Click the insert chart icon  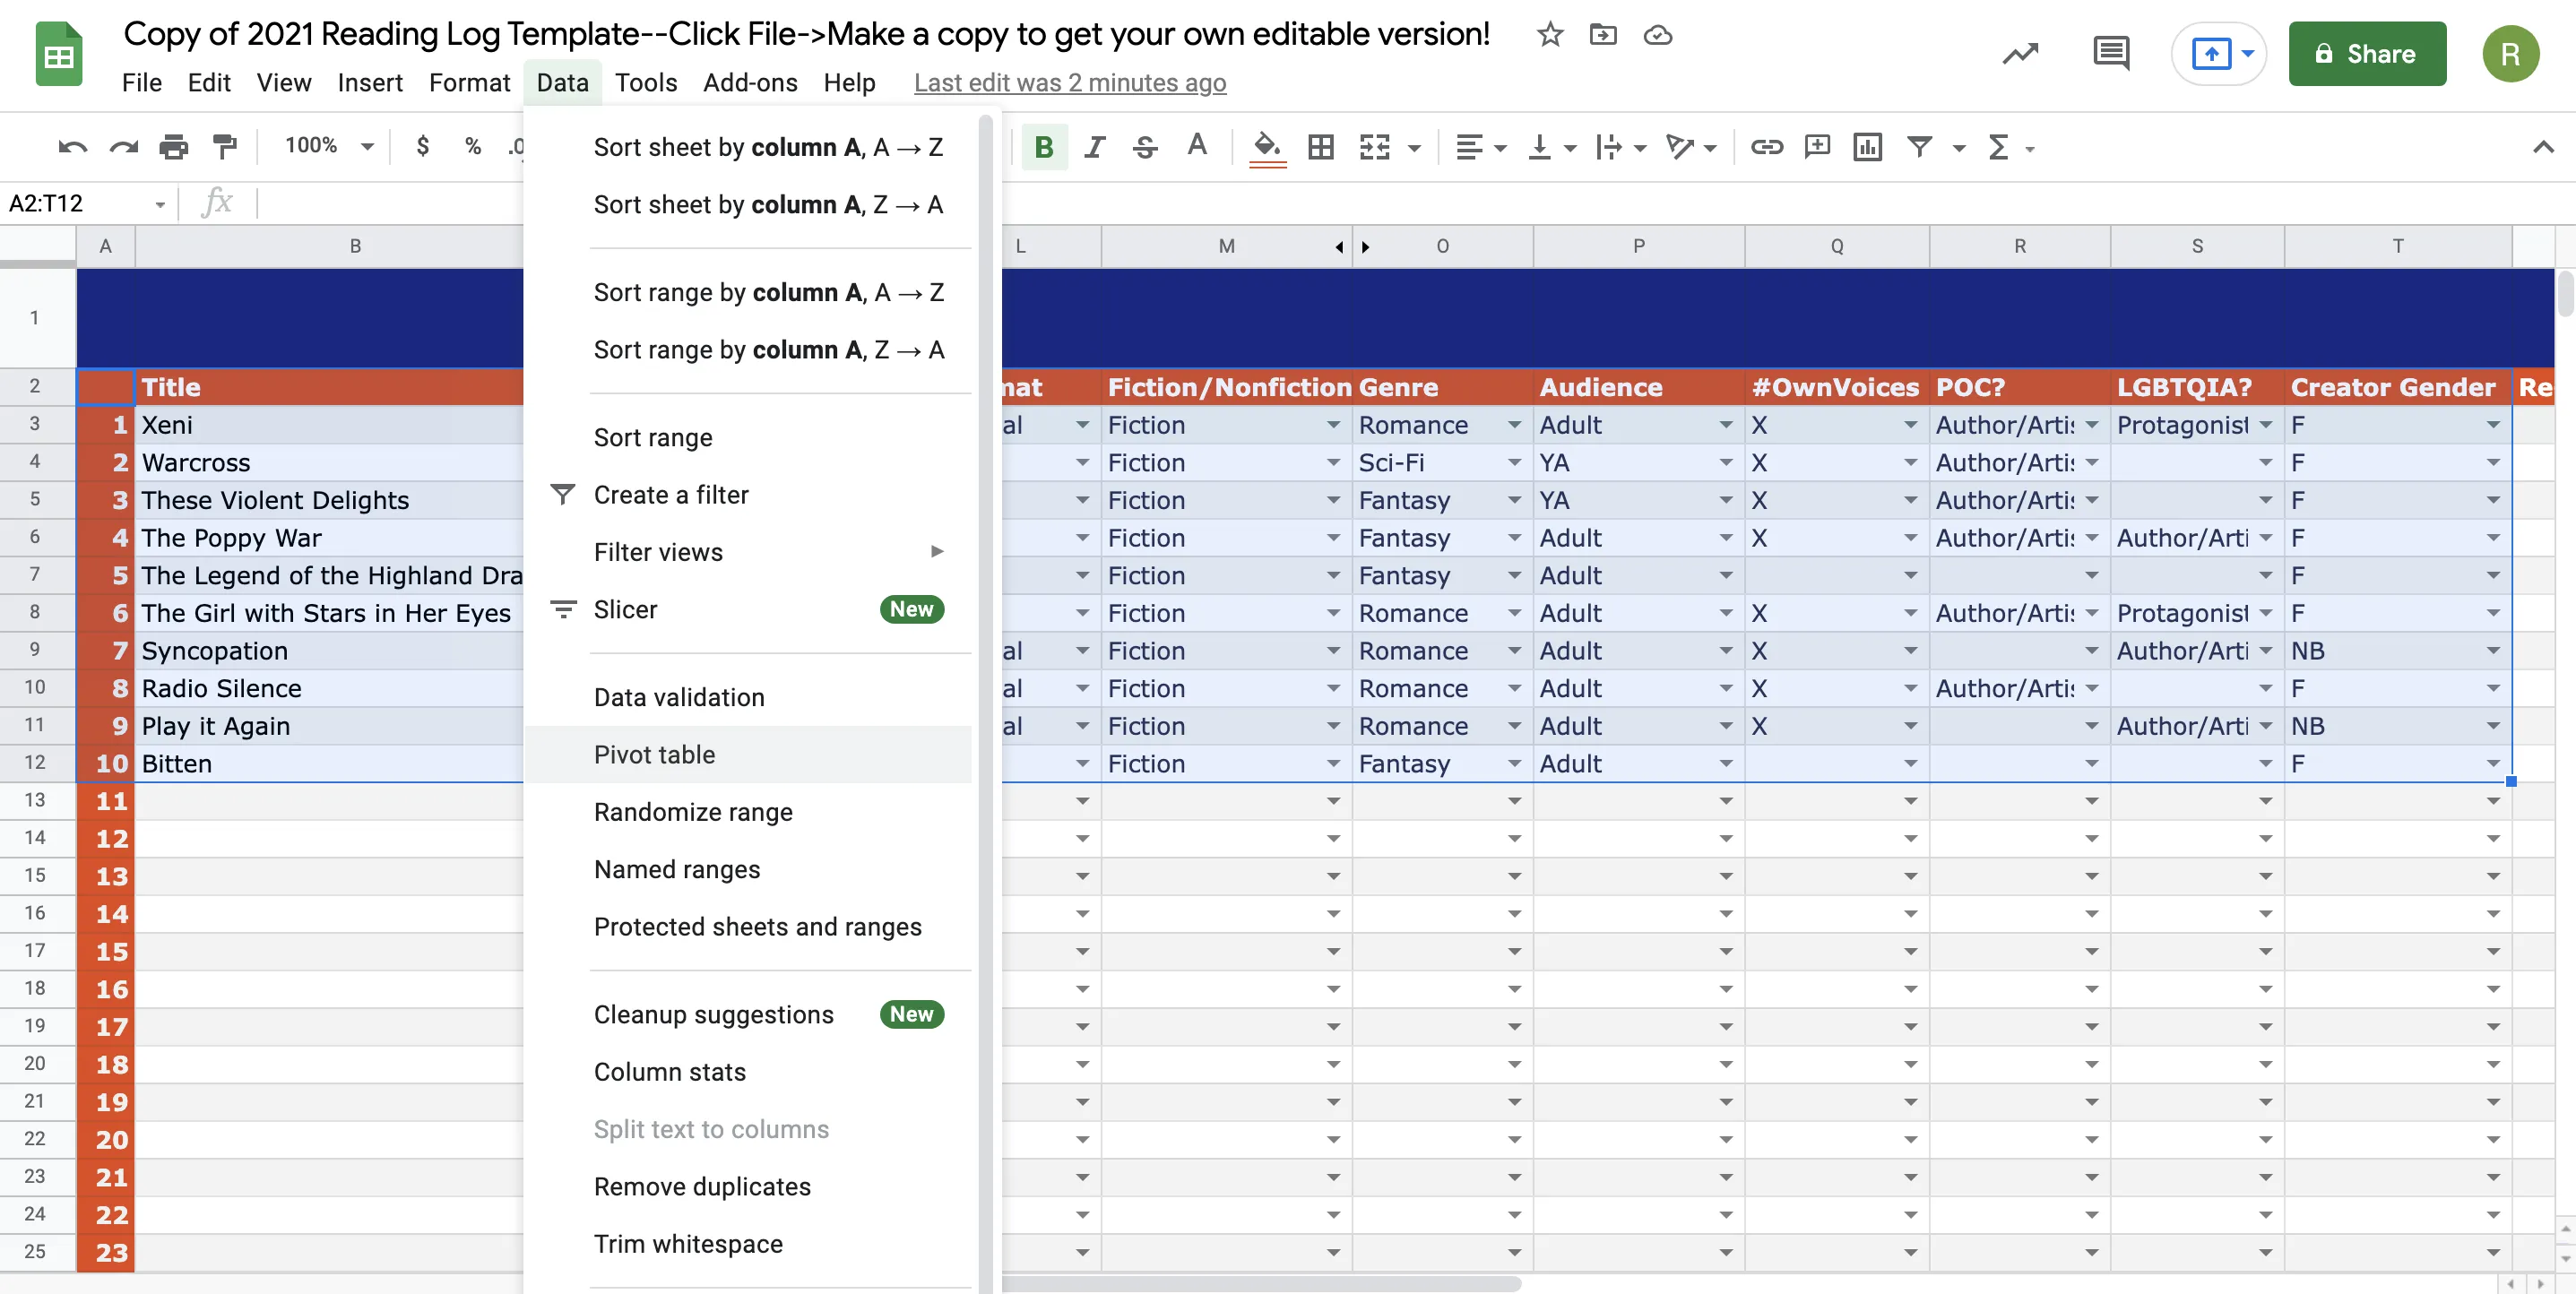pyautogui.click(x=1866, y=147)
